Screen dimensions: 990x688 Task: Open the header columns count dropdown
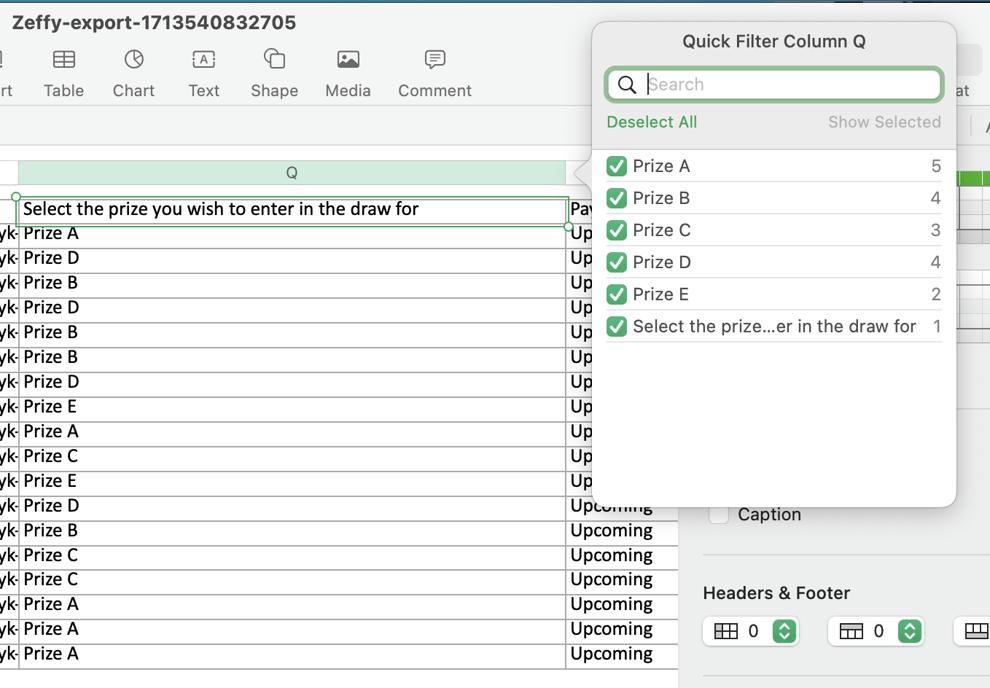point(909,631)
